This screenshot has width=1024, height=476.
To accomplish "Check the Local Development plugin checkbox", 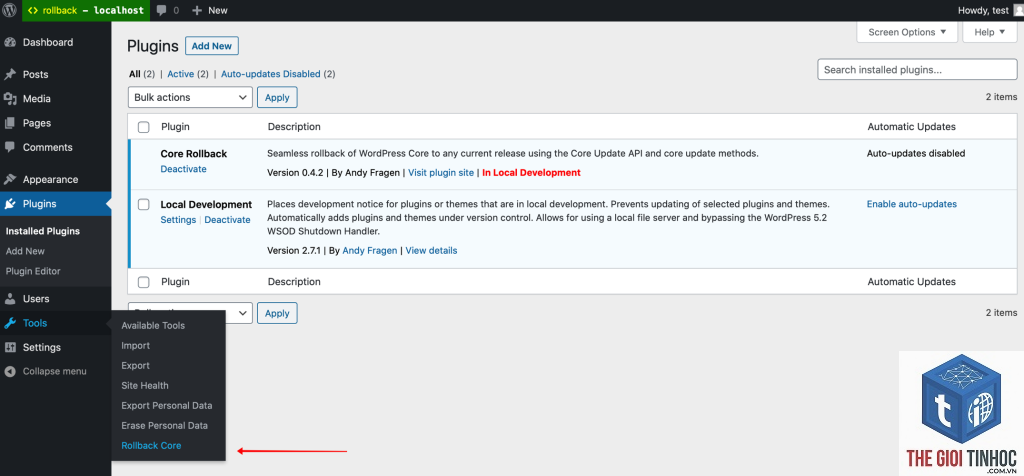I will [144, 205].
